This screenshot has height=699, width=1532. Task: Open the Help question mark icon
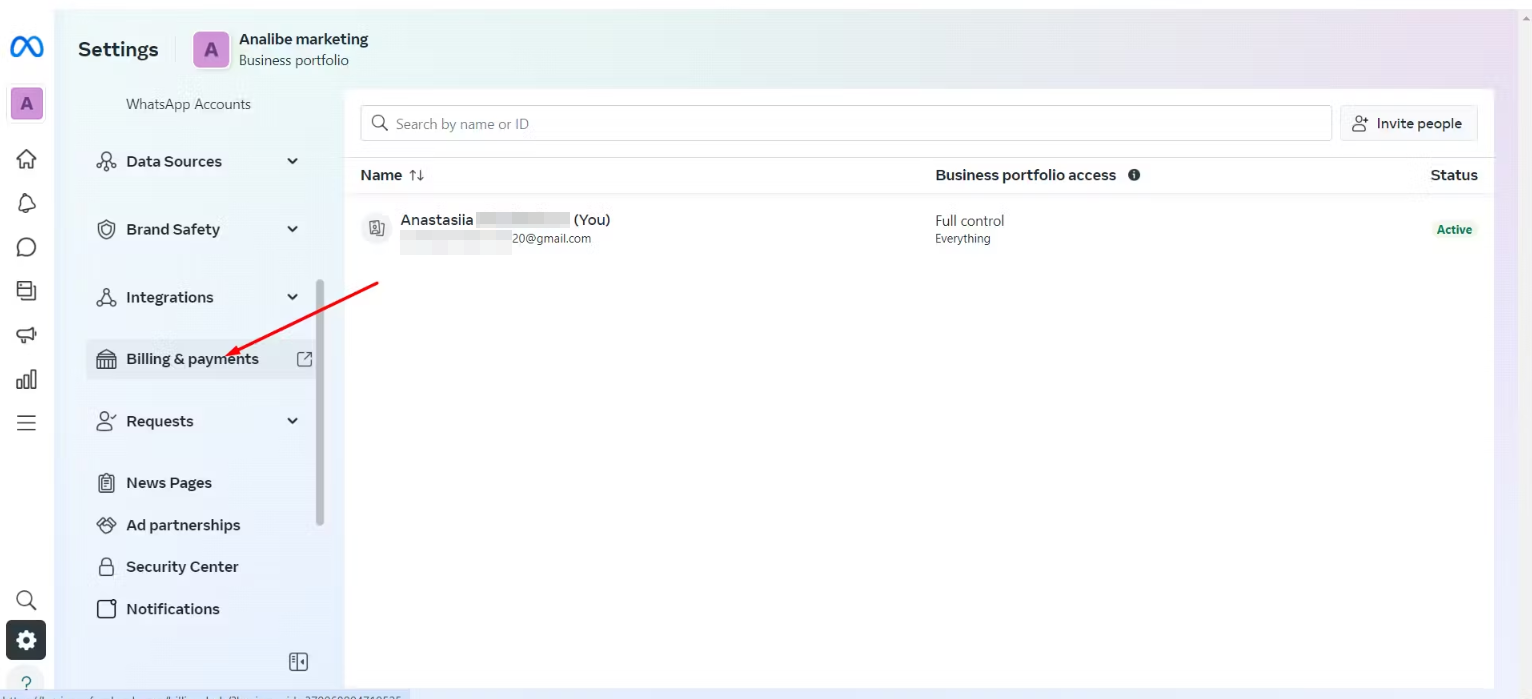pyautogui.click(x=27, y=684)
